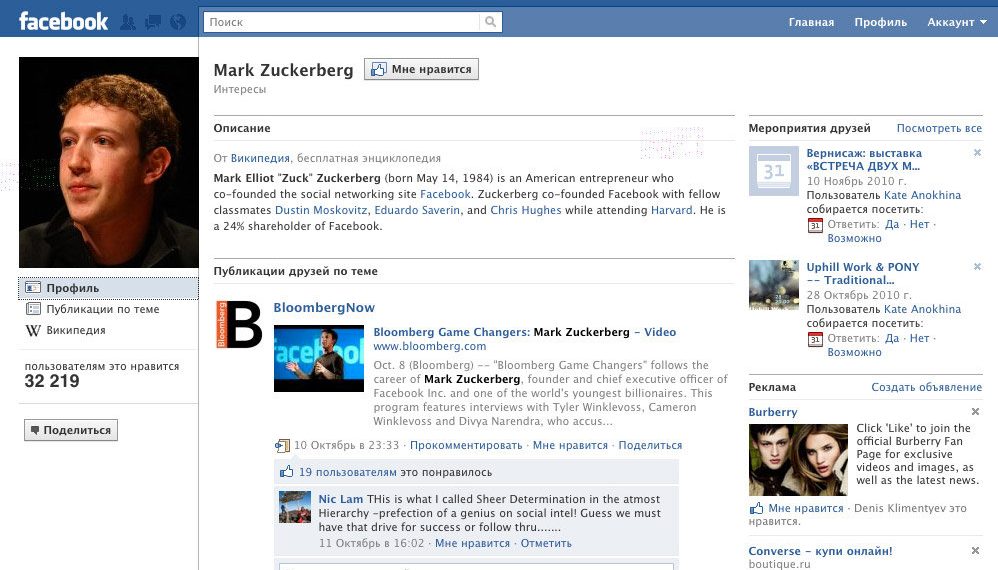Screen dimensions: 998x570
Task: Open the Википедия sidebar item
Action: 75,330
